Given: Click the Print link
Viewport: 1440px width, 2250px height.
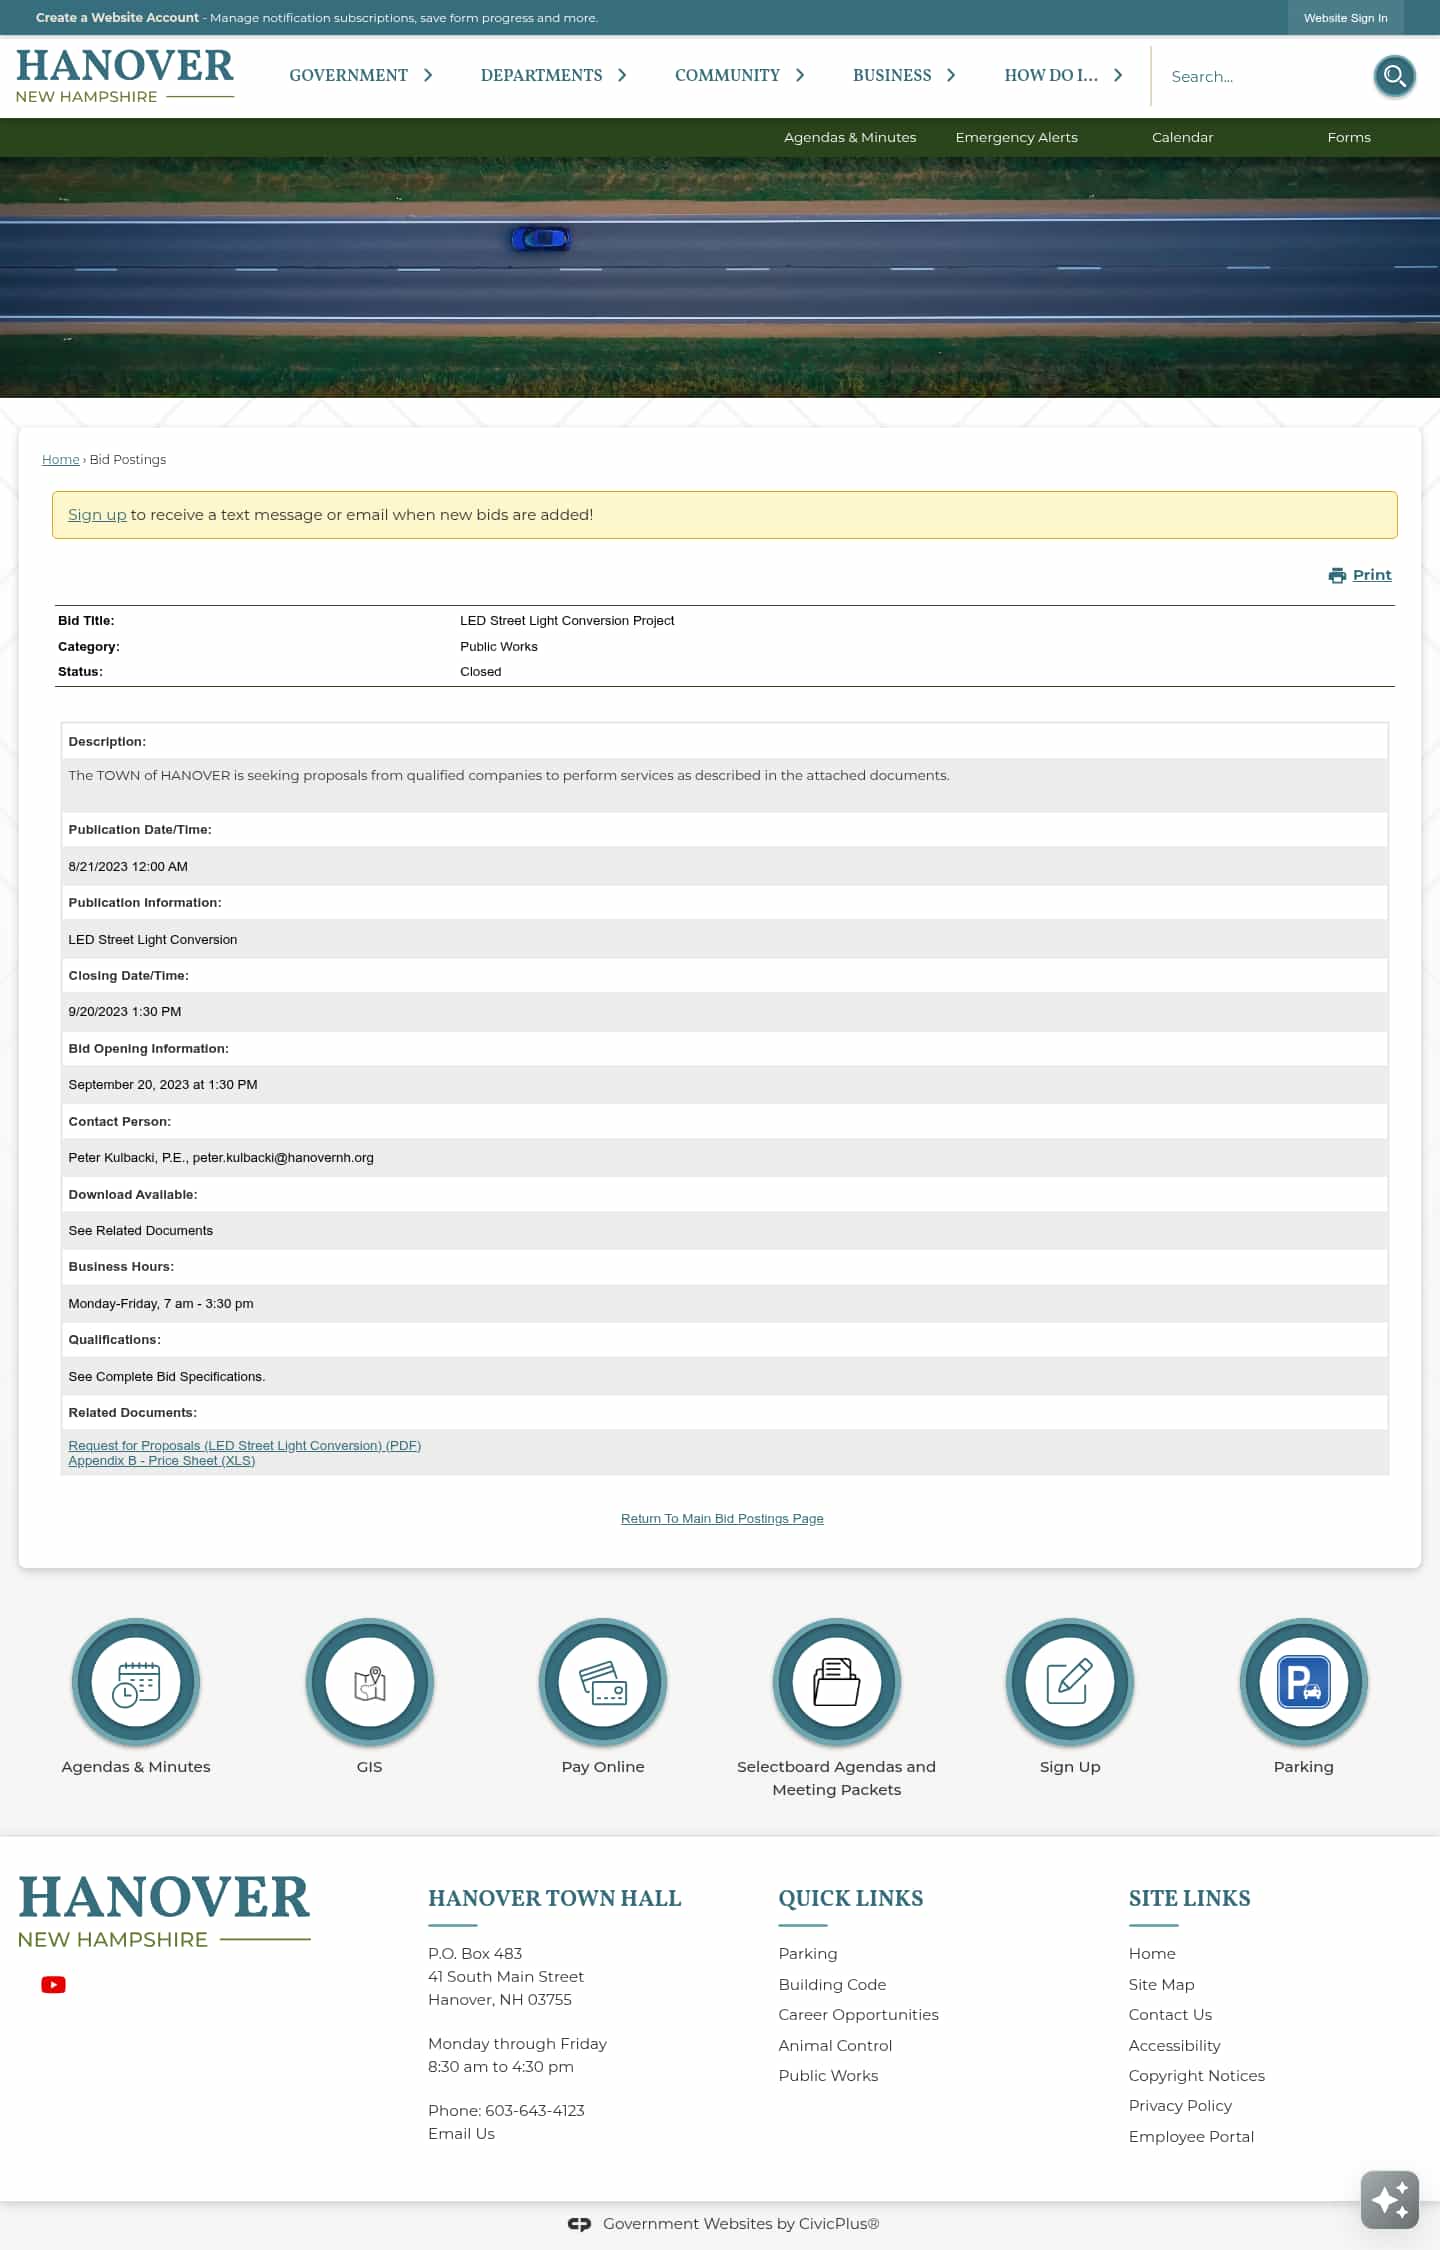Looking at the screenshot, I should point(1372,575).
